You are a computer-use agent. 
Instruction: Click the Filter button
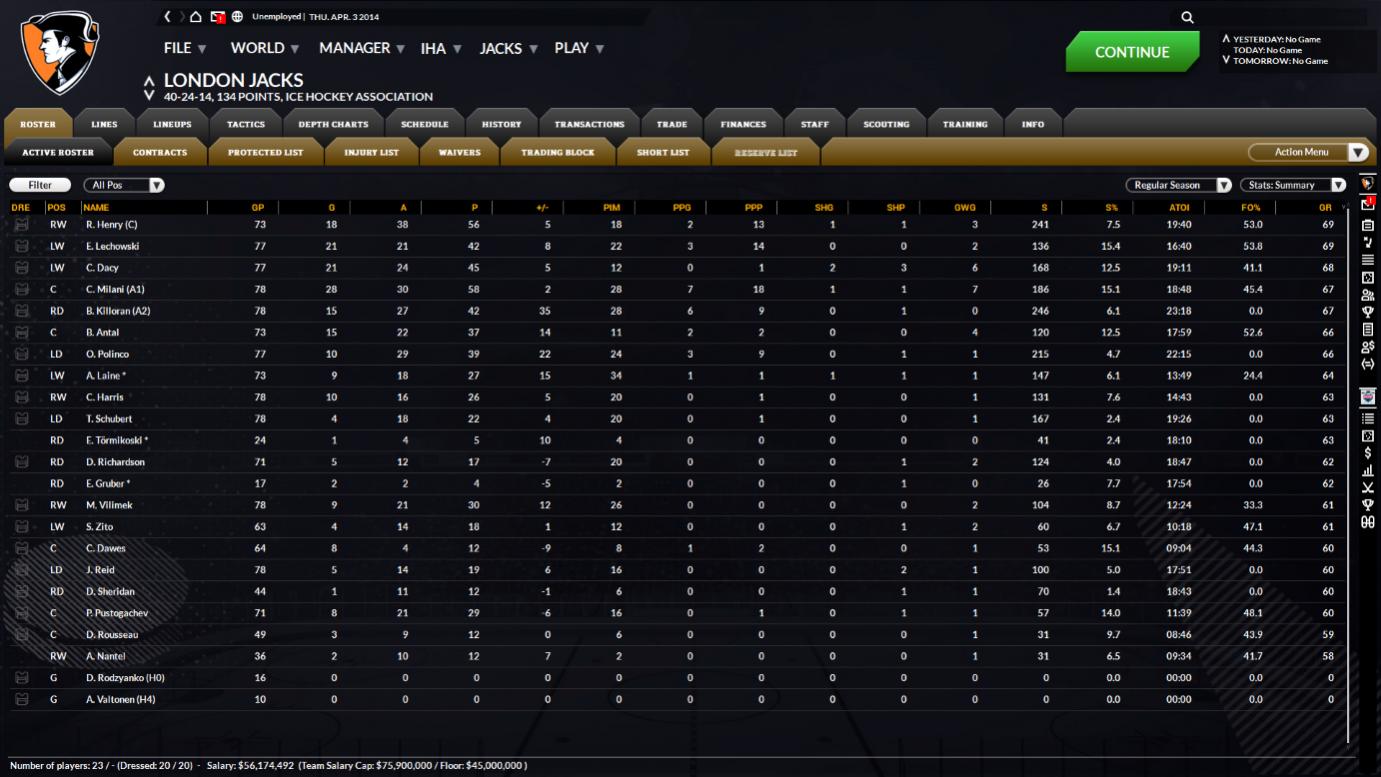coord(40,185)
